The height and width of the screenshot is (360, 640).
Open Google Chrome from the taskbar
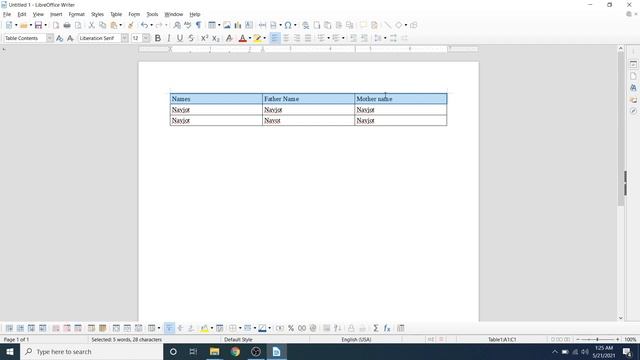point(235,351)
